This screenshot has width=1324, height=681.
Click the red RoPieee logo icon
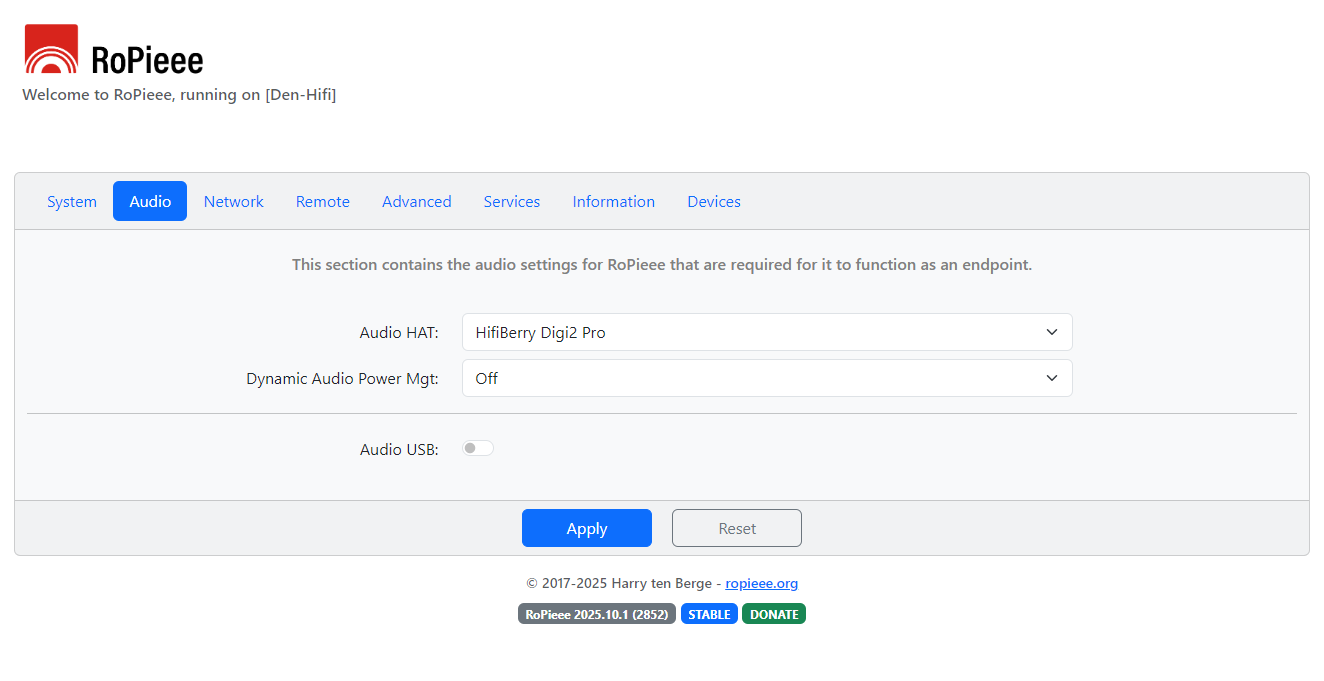51,49
